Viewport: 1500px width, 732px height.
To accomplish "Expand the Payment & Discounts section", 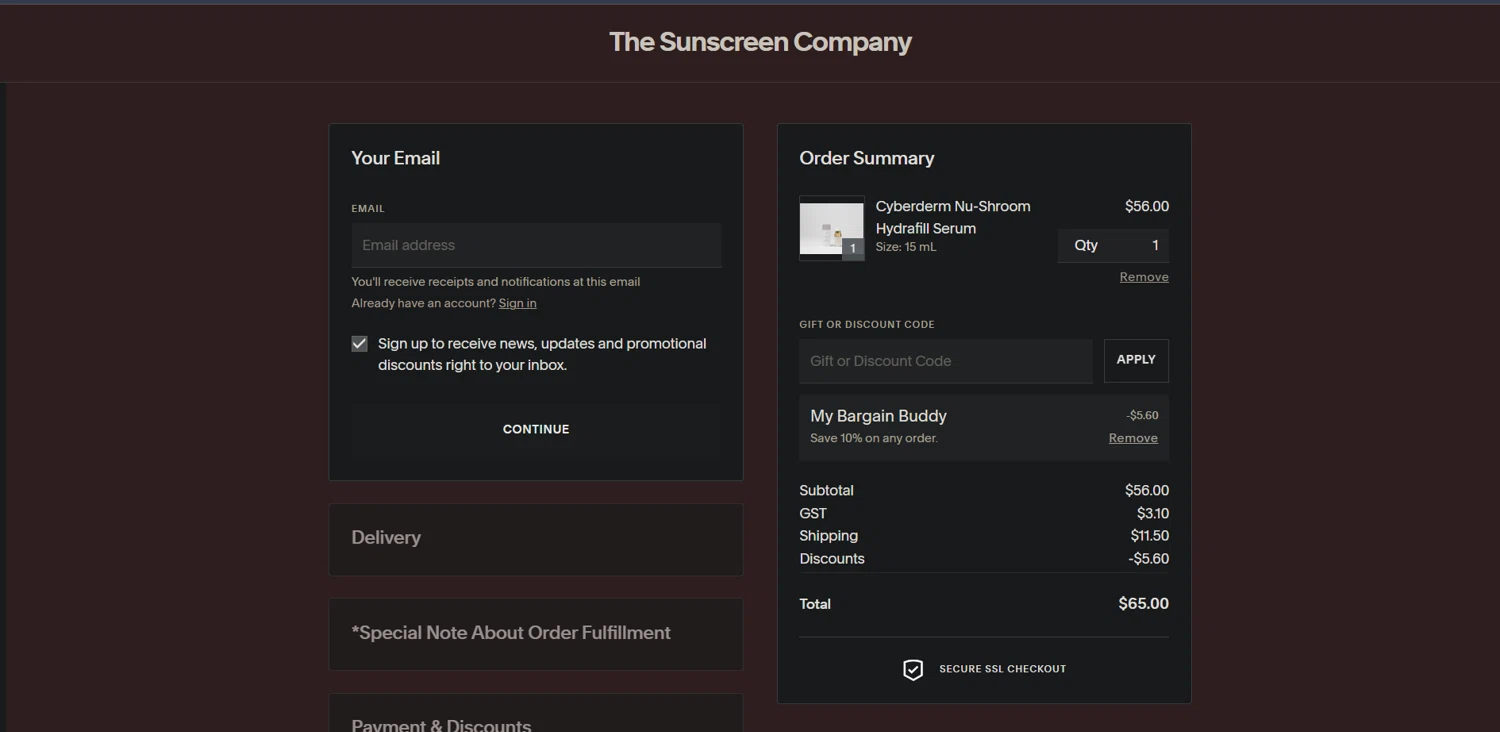I will [536, 713].
